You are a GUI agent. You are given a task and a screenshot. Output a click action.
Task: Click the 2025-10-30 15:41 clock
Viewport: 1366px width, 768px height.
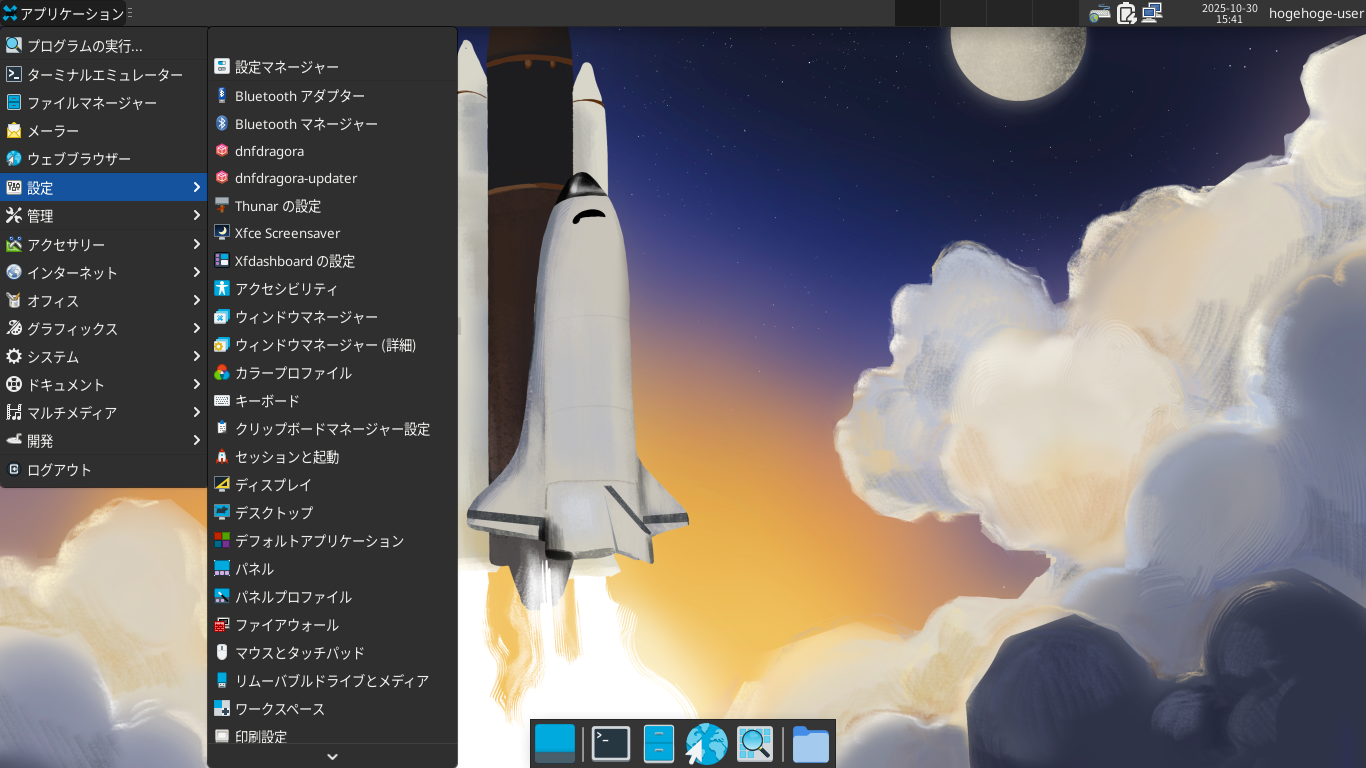(x=1230, y=13)
